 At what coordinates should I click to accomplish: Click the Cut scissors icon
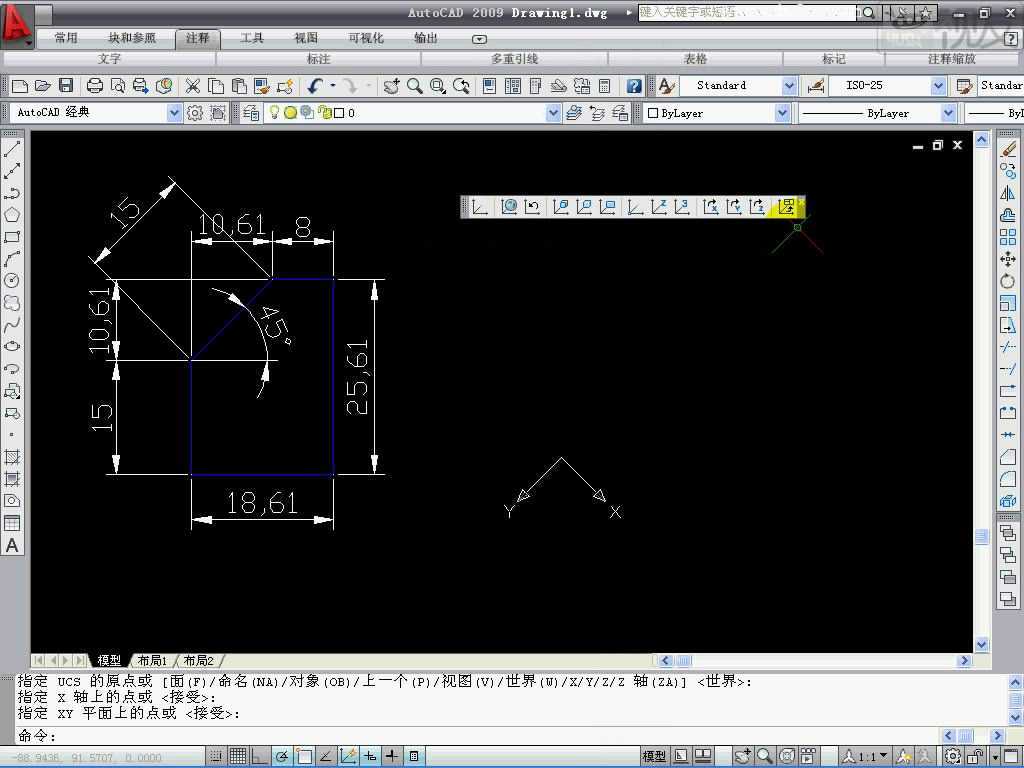click(x=193, y=86)
